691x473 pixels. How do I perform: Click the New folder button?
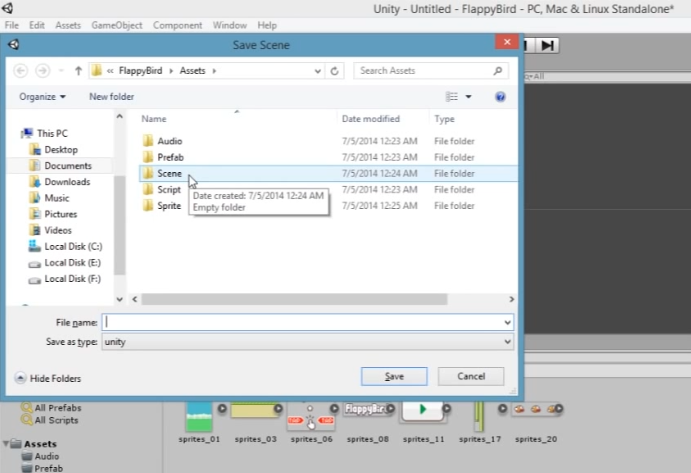pos(111,97)
